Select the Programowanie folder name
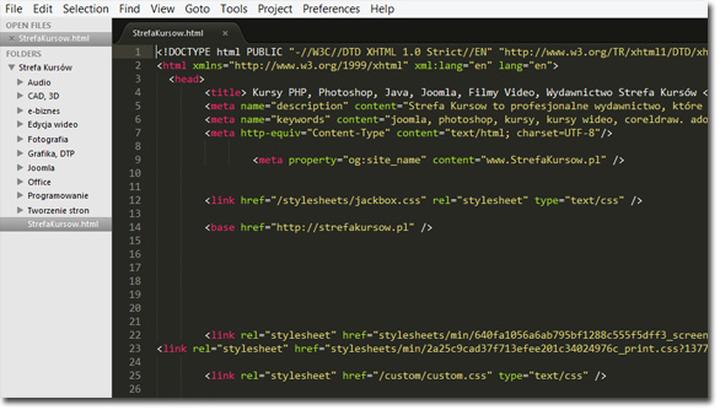Image resolution: width=720 pixels, height=410 pixels. click(58, 196)
